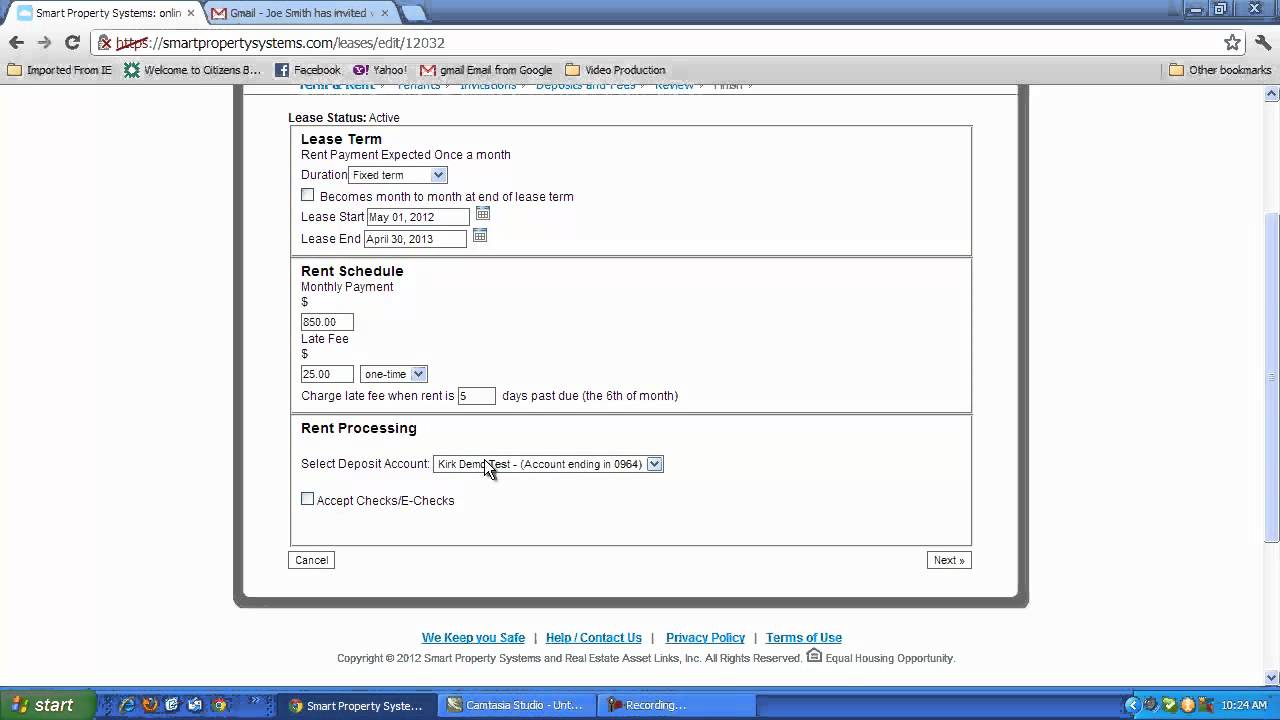Click the page vertical scrollbar thumb
Image resolution: width=1280 pixels, height=720 pixels.
click(x=1272, y=378)
